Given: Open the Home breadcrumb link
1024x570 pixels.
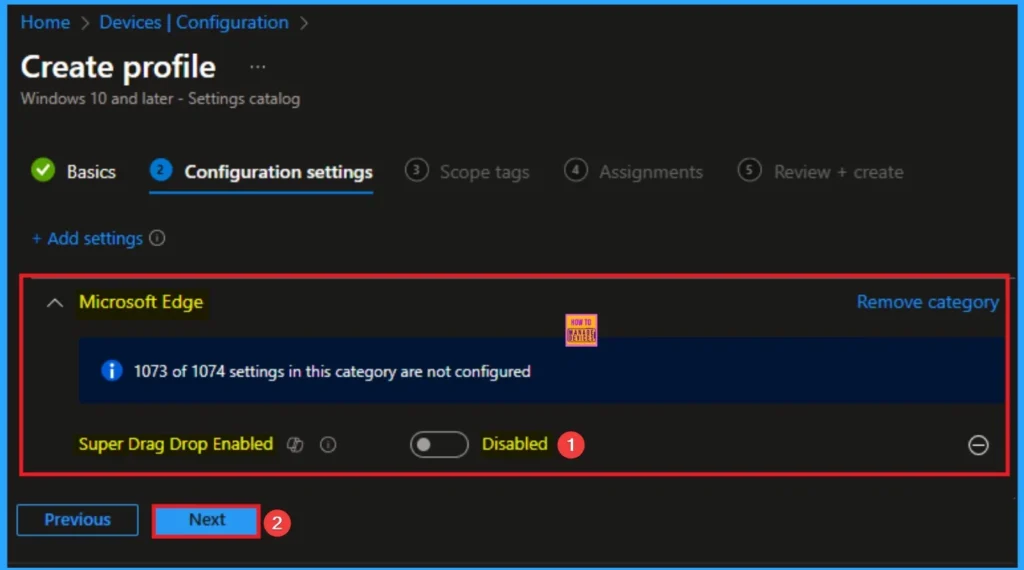Looking at the screenshot, I should pos(45,22).
